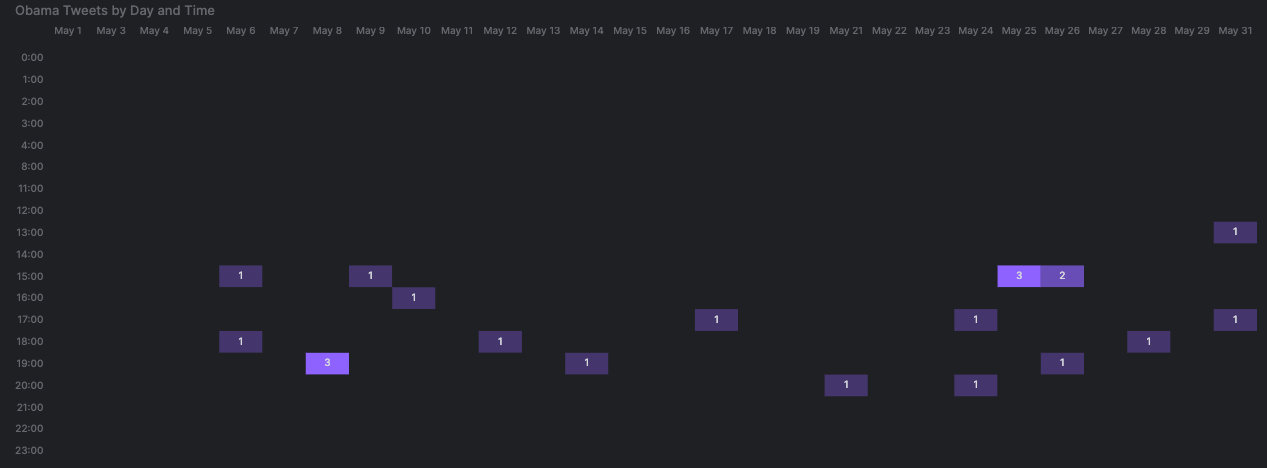Click the May 5 column label
Image resolution: width=1267 pixels, height=468 pixels.
click(198, 31)
